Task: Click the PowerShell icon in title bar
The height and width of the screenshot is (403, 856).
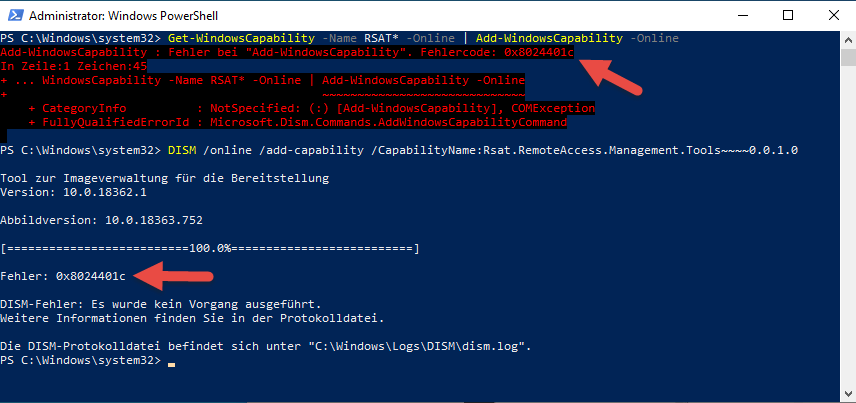Action: (x=14, y=15)
